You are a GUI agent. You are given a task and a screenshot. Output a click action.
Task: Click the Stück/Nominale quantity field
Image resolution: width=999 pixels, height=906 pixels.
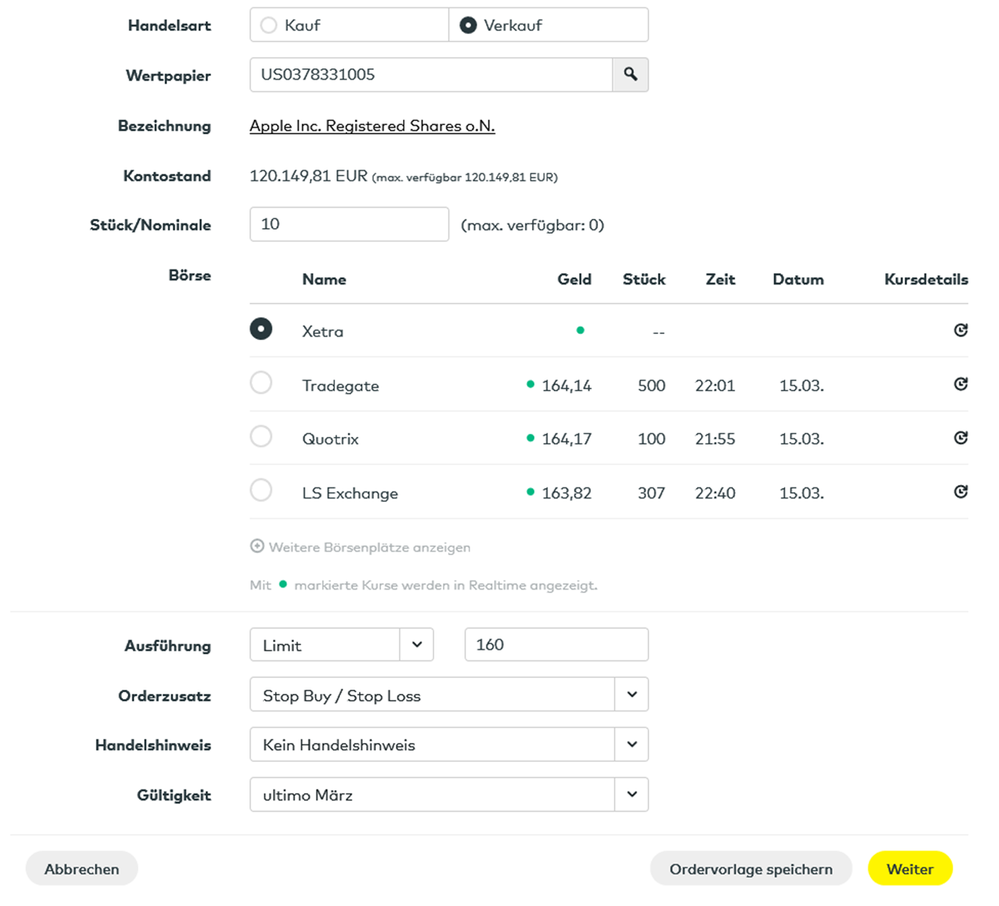(349, 224)
